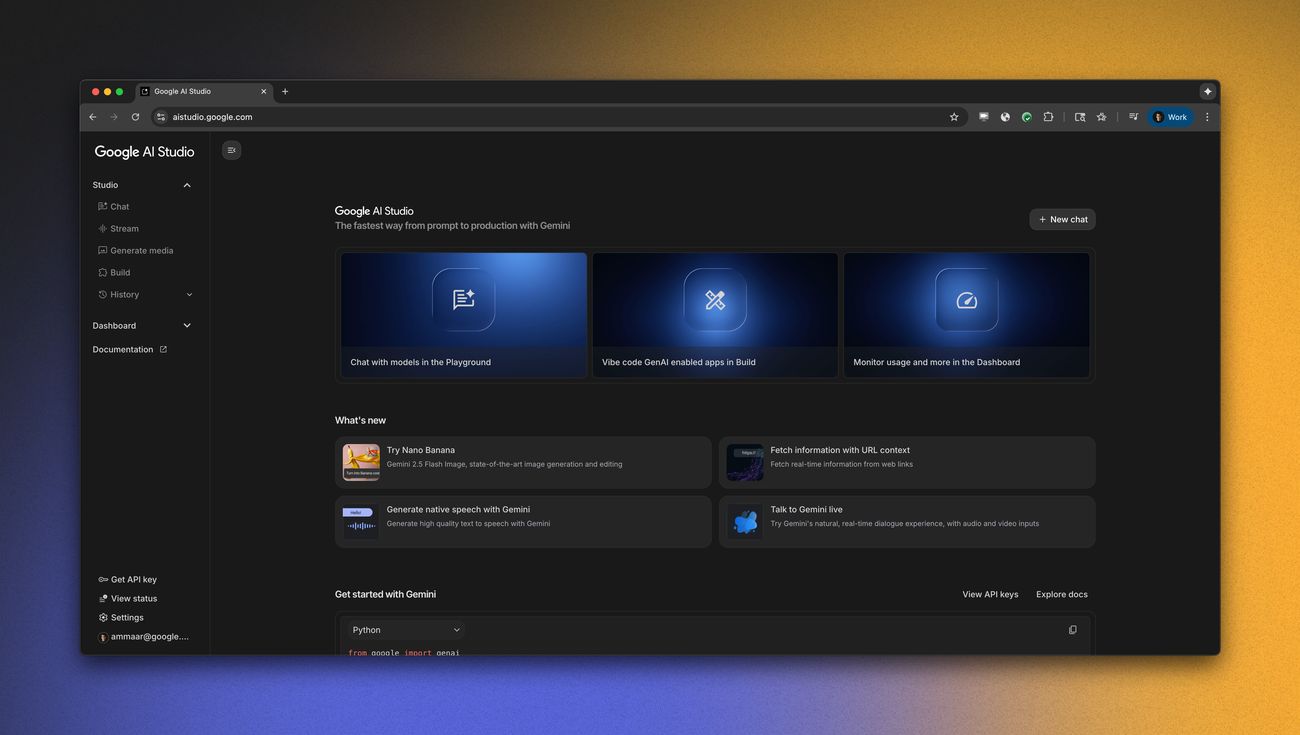Open Stream from the sidebar

click(x=124, y=228)
